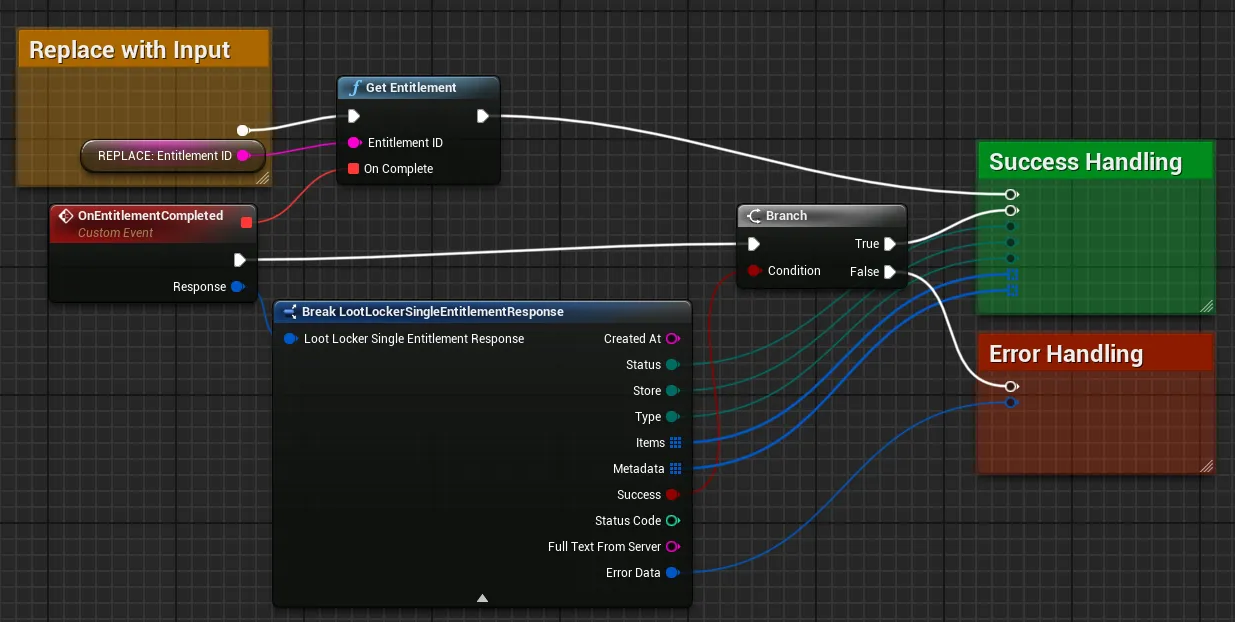This screenshot has height=622, width=1235.
Task: Click the resize handle of the Error Handling comment
Action: 1206,466
